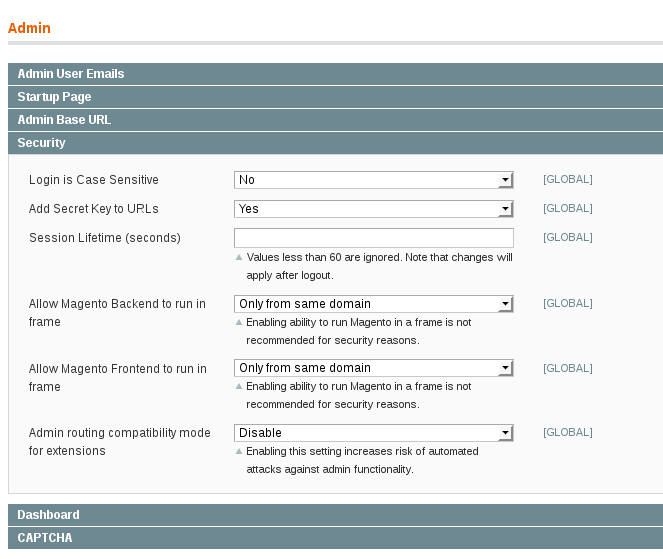Expand the CAPTCHA section

coord(335,538)
